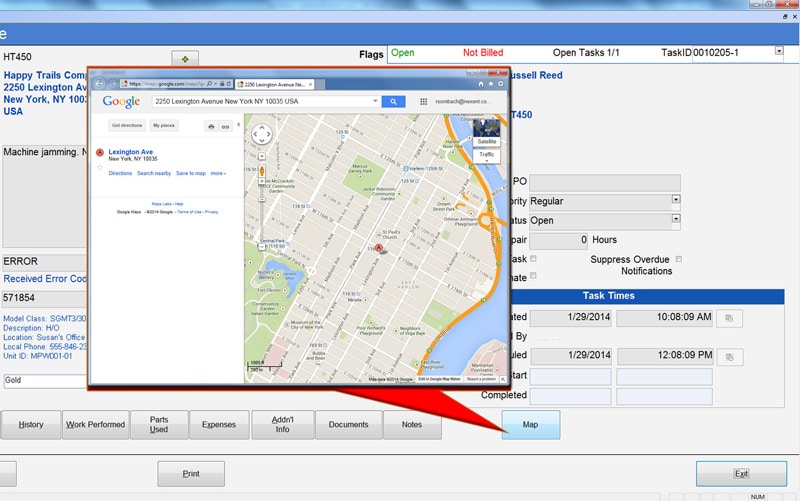Viewport: 800px width, 501px height.
Task: Click the Completed date field
Action: click(571, 396)
